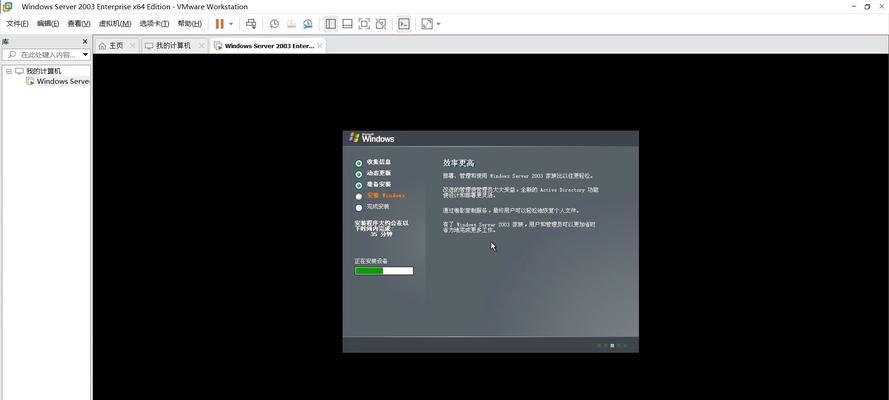Toggle the library sidebar view icon
Image resolution: width=889 pixels, height=400 pixels.
[x=331, y=24]
